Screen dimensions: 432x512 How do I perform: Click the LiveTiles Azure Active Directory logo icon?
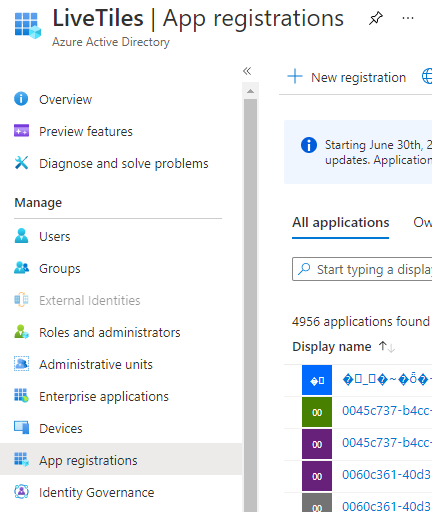pos(28,25)
